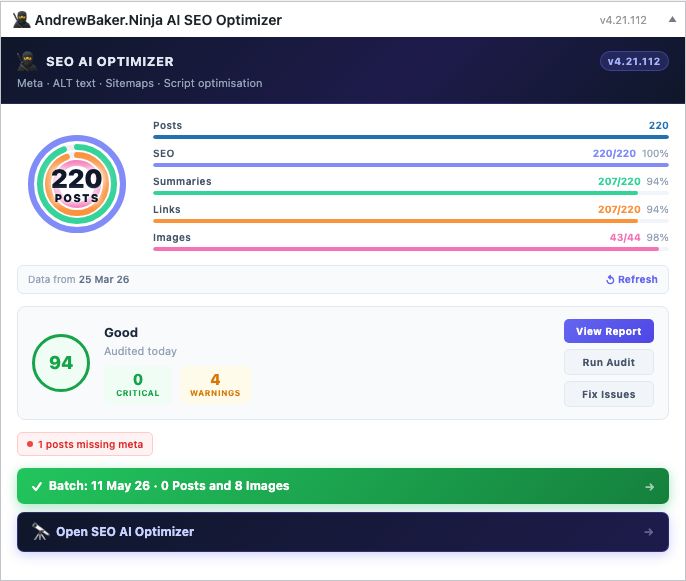686x581 pixels.
Task: Click the 4 Warnings count box
Action: tap(215, 384)
